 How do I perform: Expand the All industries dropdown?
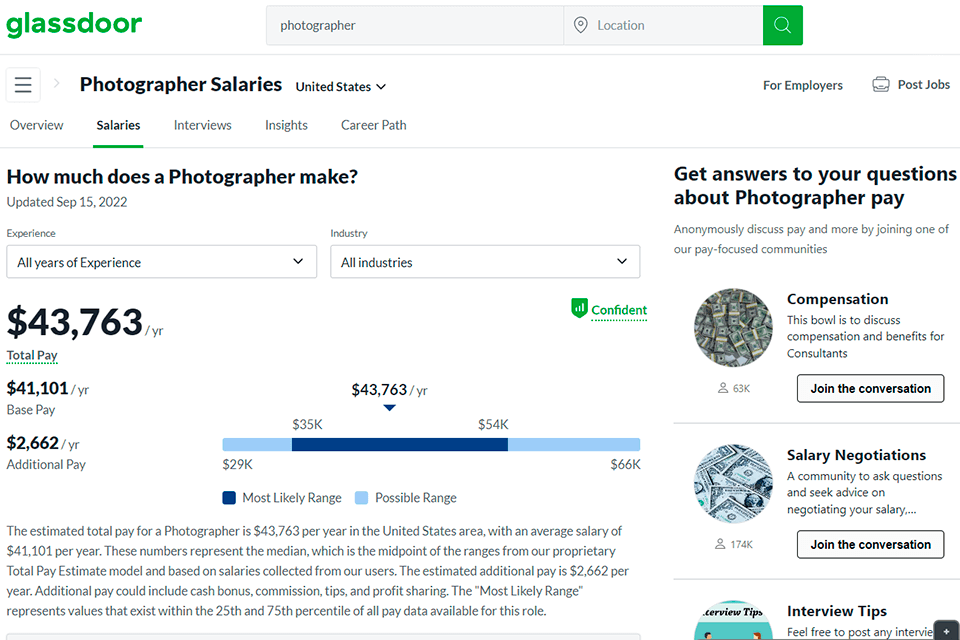pos(484,261)
